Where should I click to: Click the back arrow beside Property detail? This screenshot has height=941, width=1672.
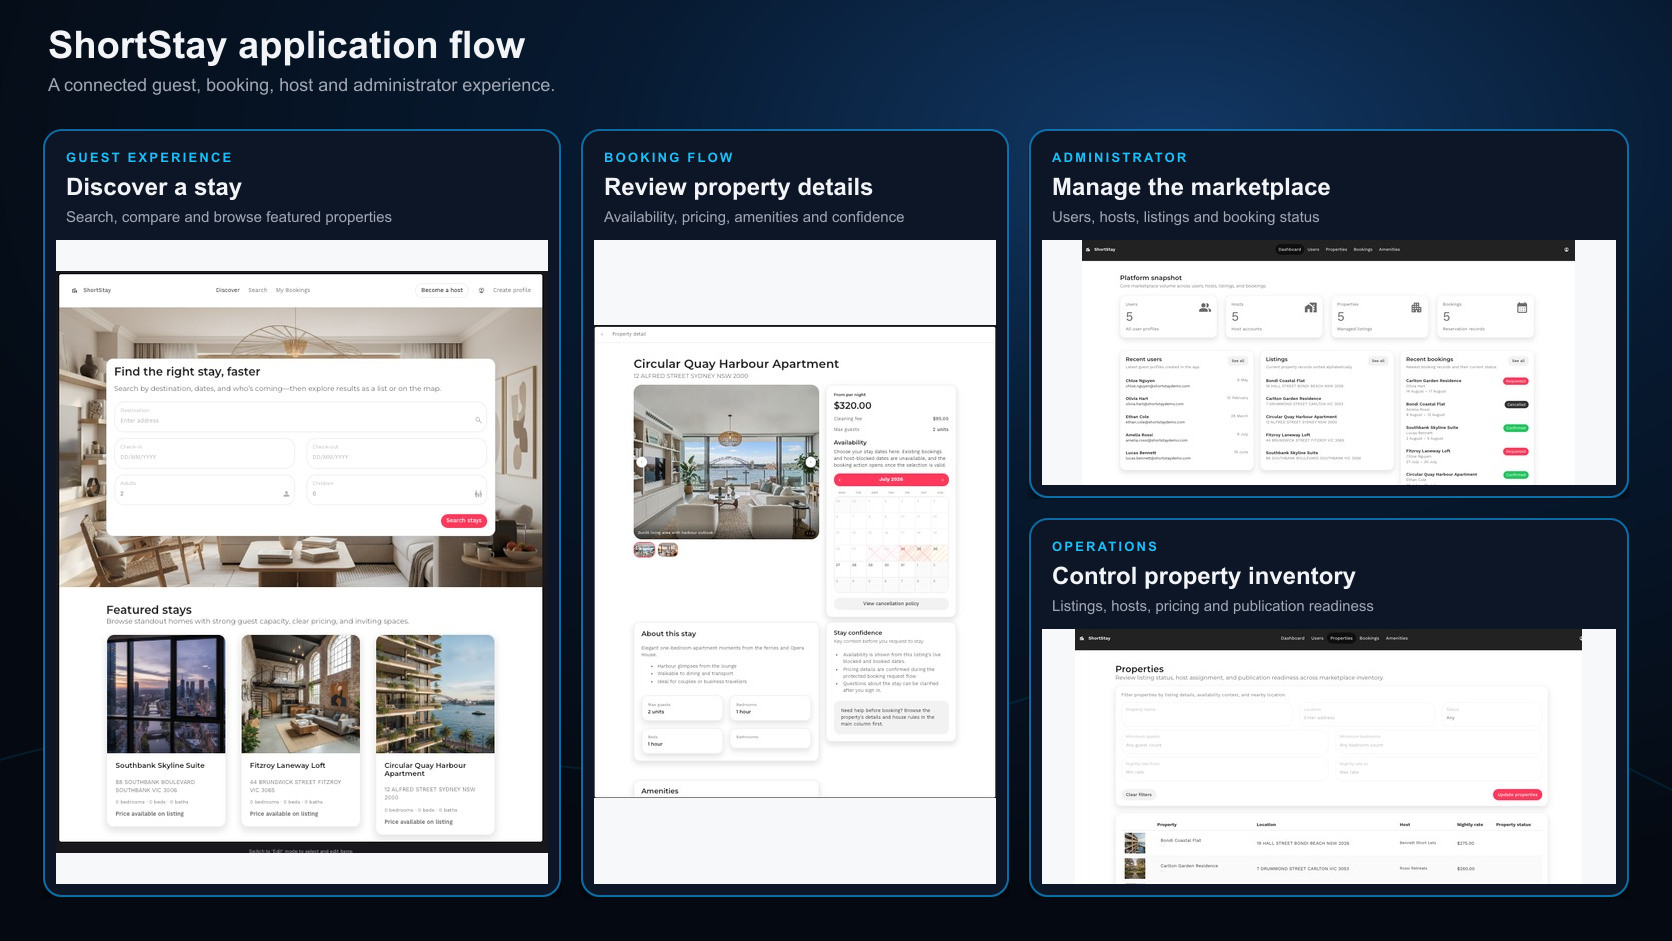(603, 334)
